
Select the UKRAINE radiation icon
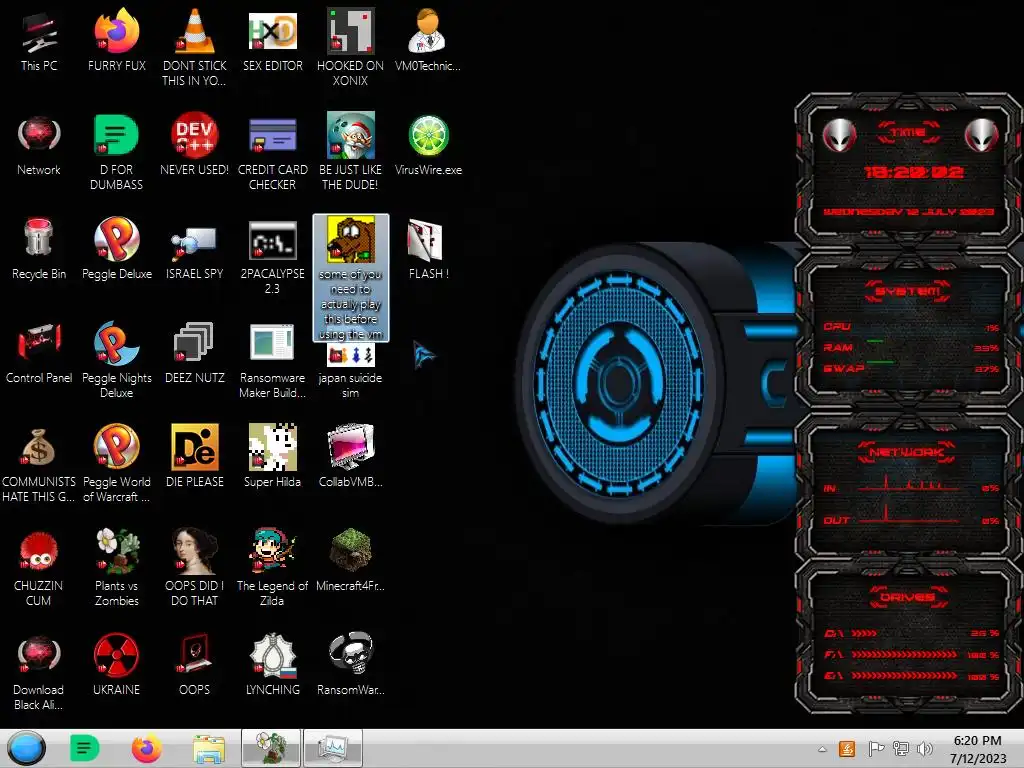[x=116, y=654]
